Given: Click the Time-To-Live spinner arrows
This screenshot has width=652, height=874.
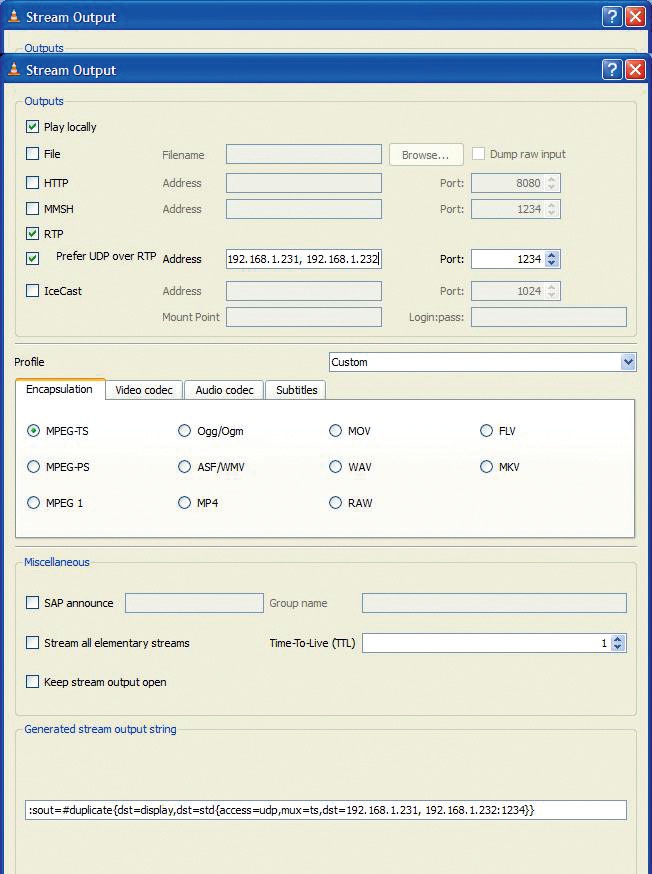Looking at the screenshot, I should click(617, 643).
